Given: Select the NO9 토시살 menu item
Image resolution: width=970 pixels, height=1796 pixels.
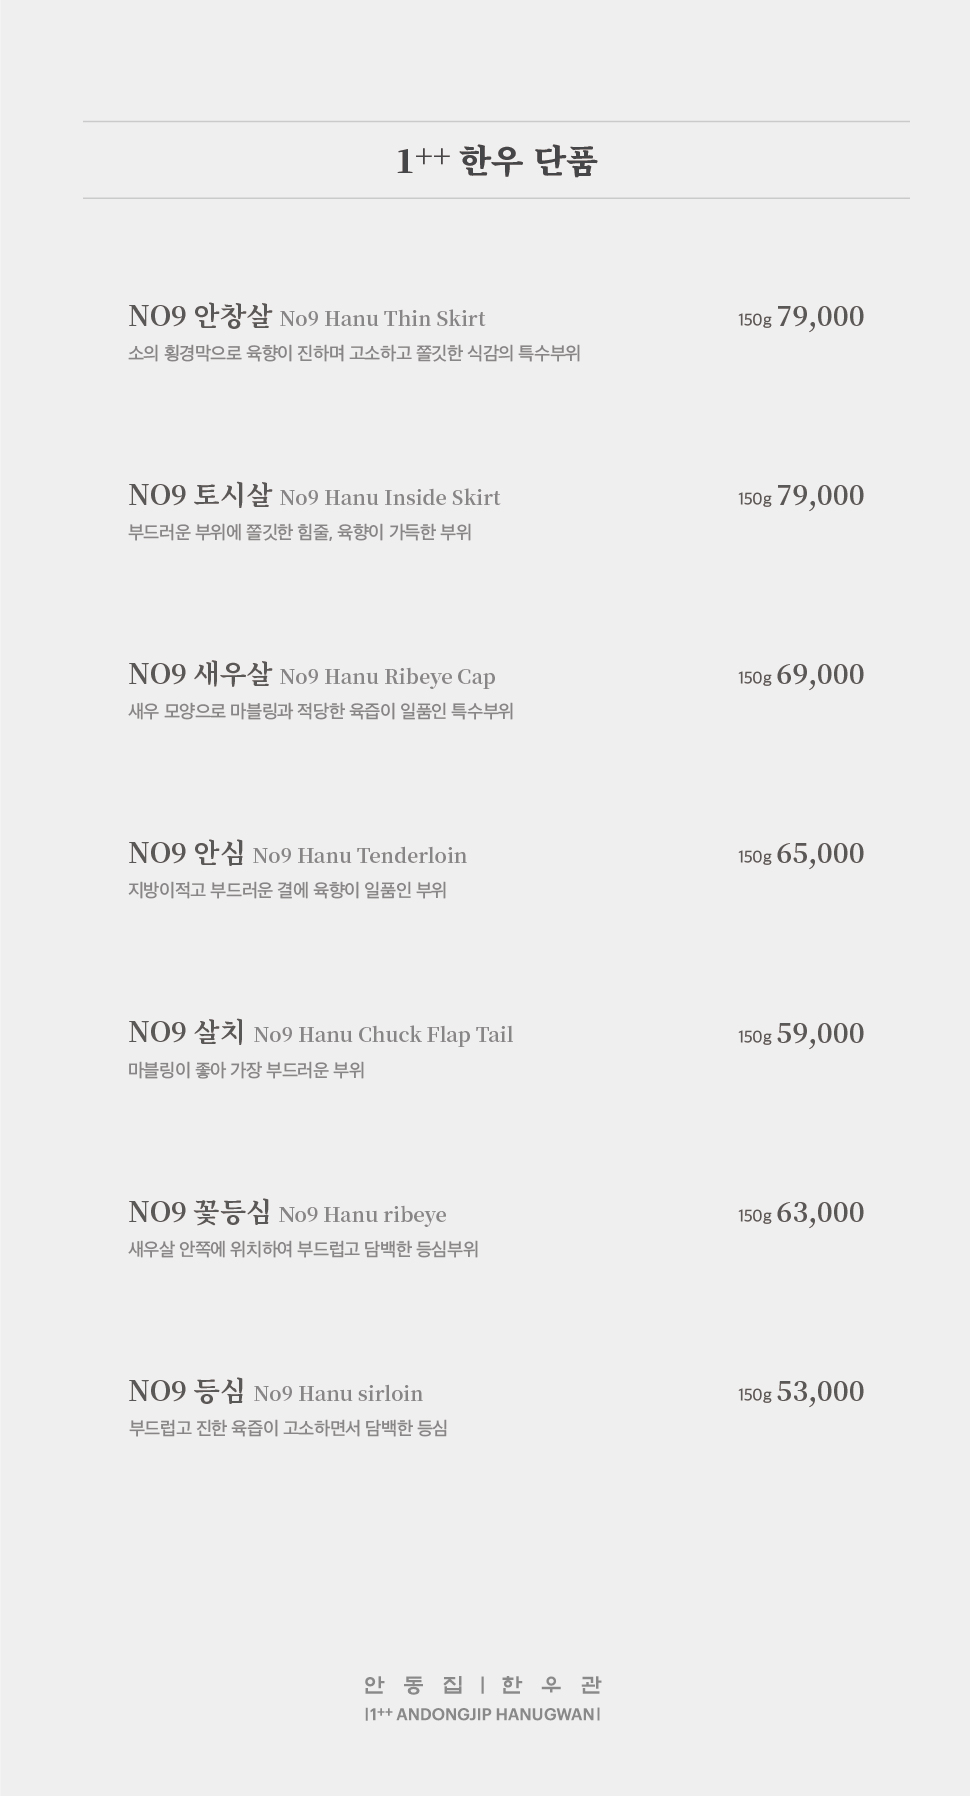Looking at the screenshot, I should pos(200,495).
